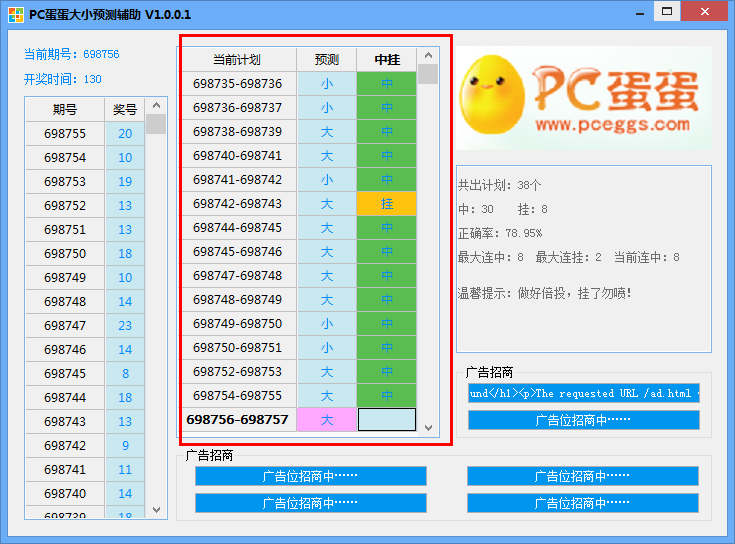Click draw number 20 for period 698755

(x=125, y=134)
